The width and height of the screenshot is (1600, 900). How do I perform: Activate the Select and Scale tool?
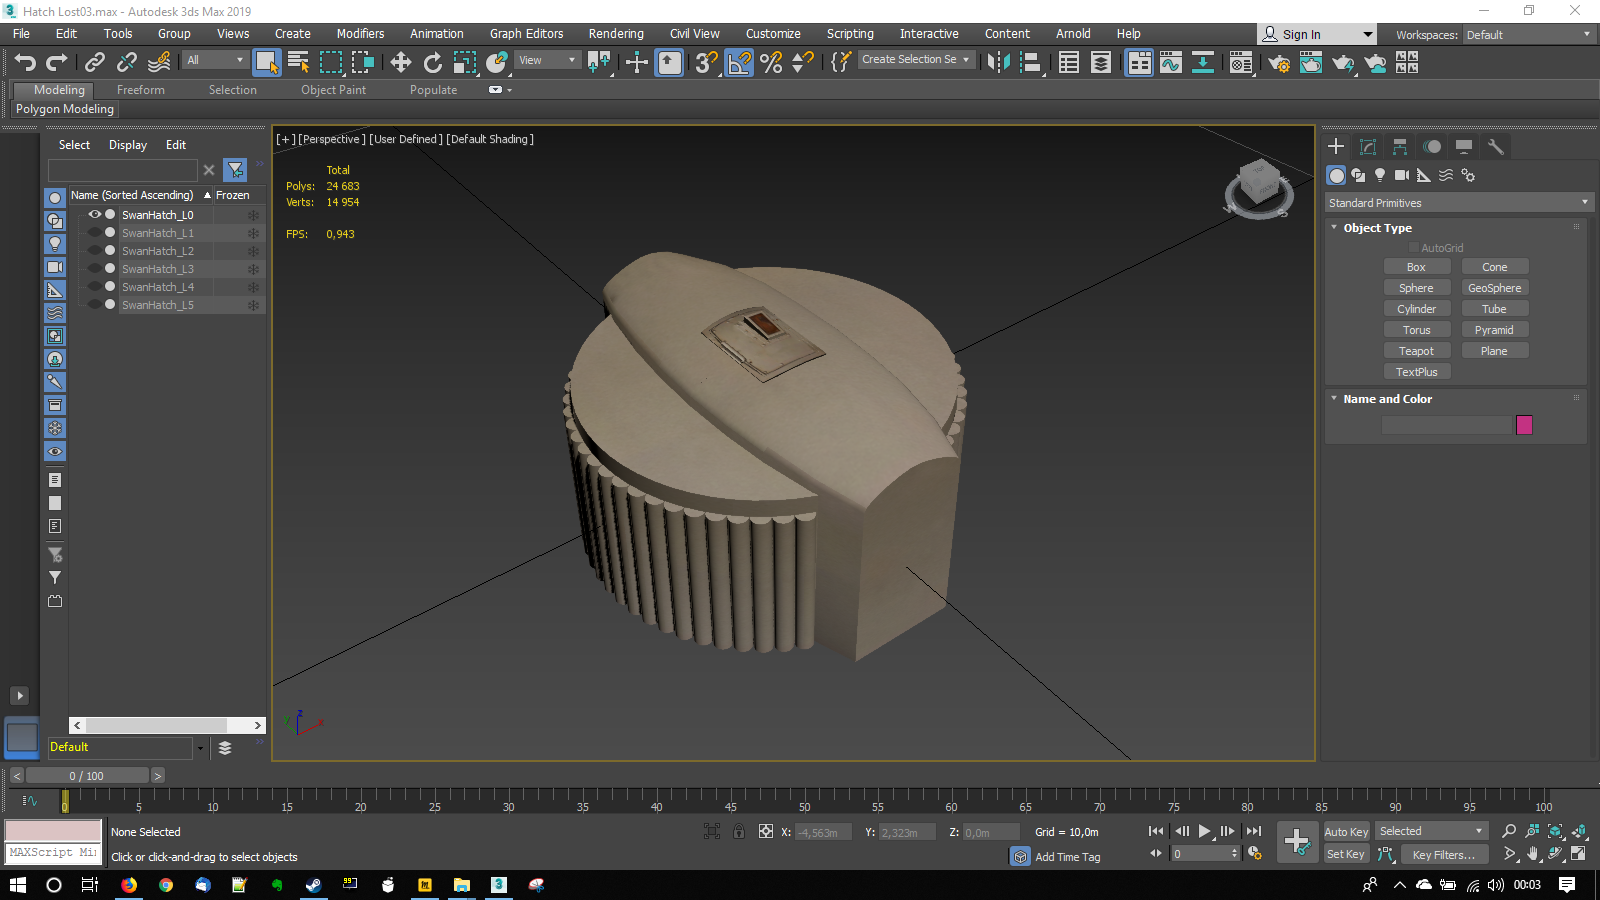[x=464, y=62]
